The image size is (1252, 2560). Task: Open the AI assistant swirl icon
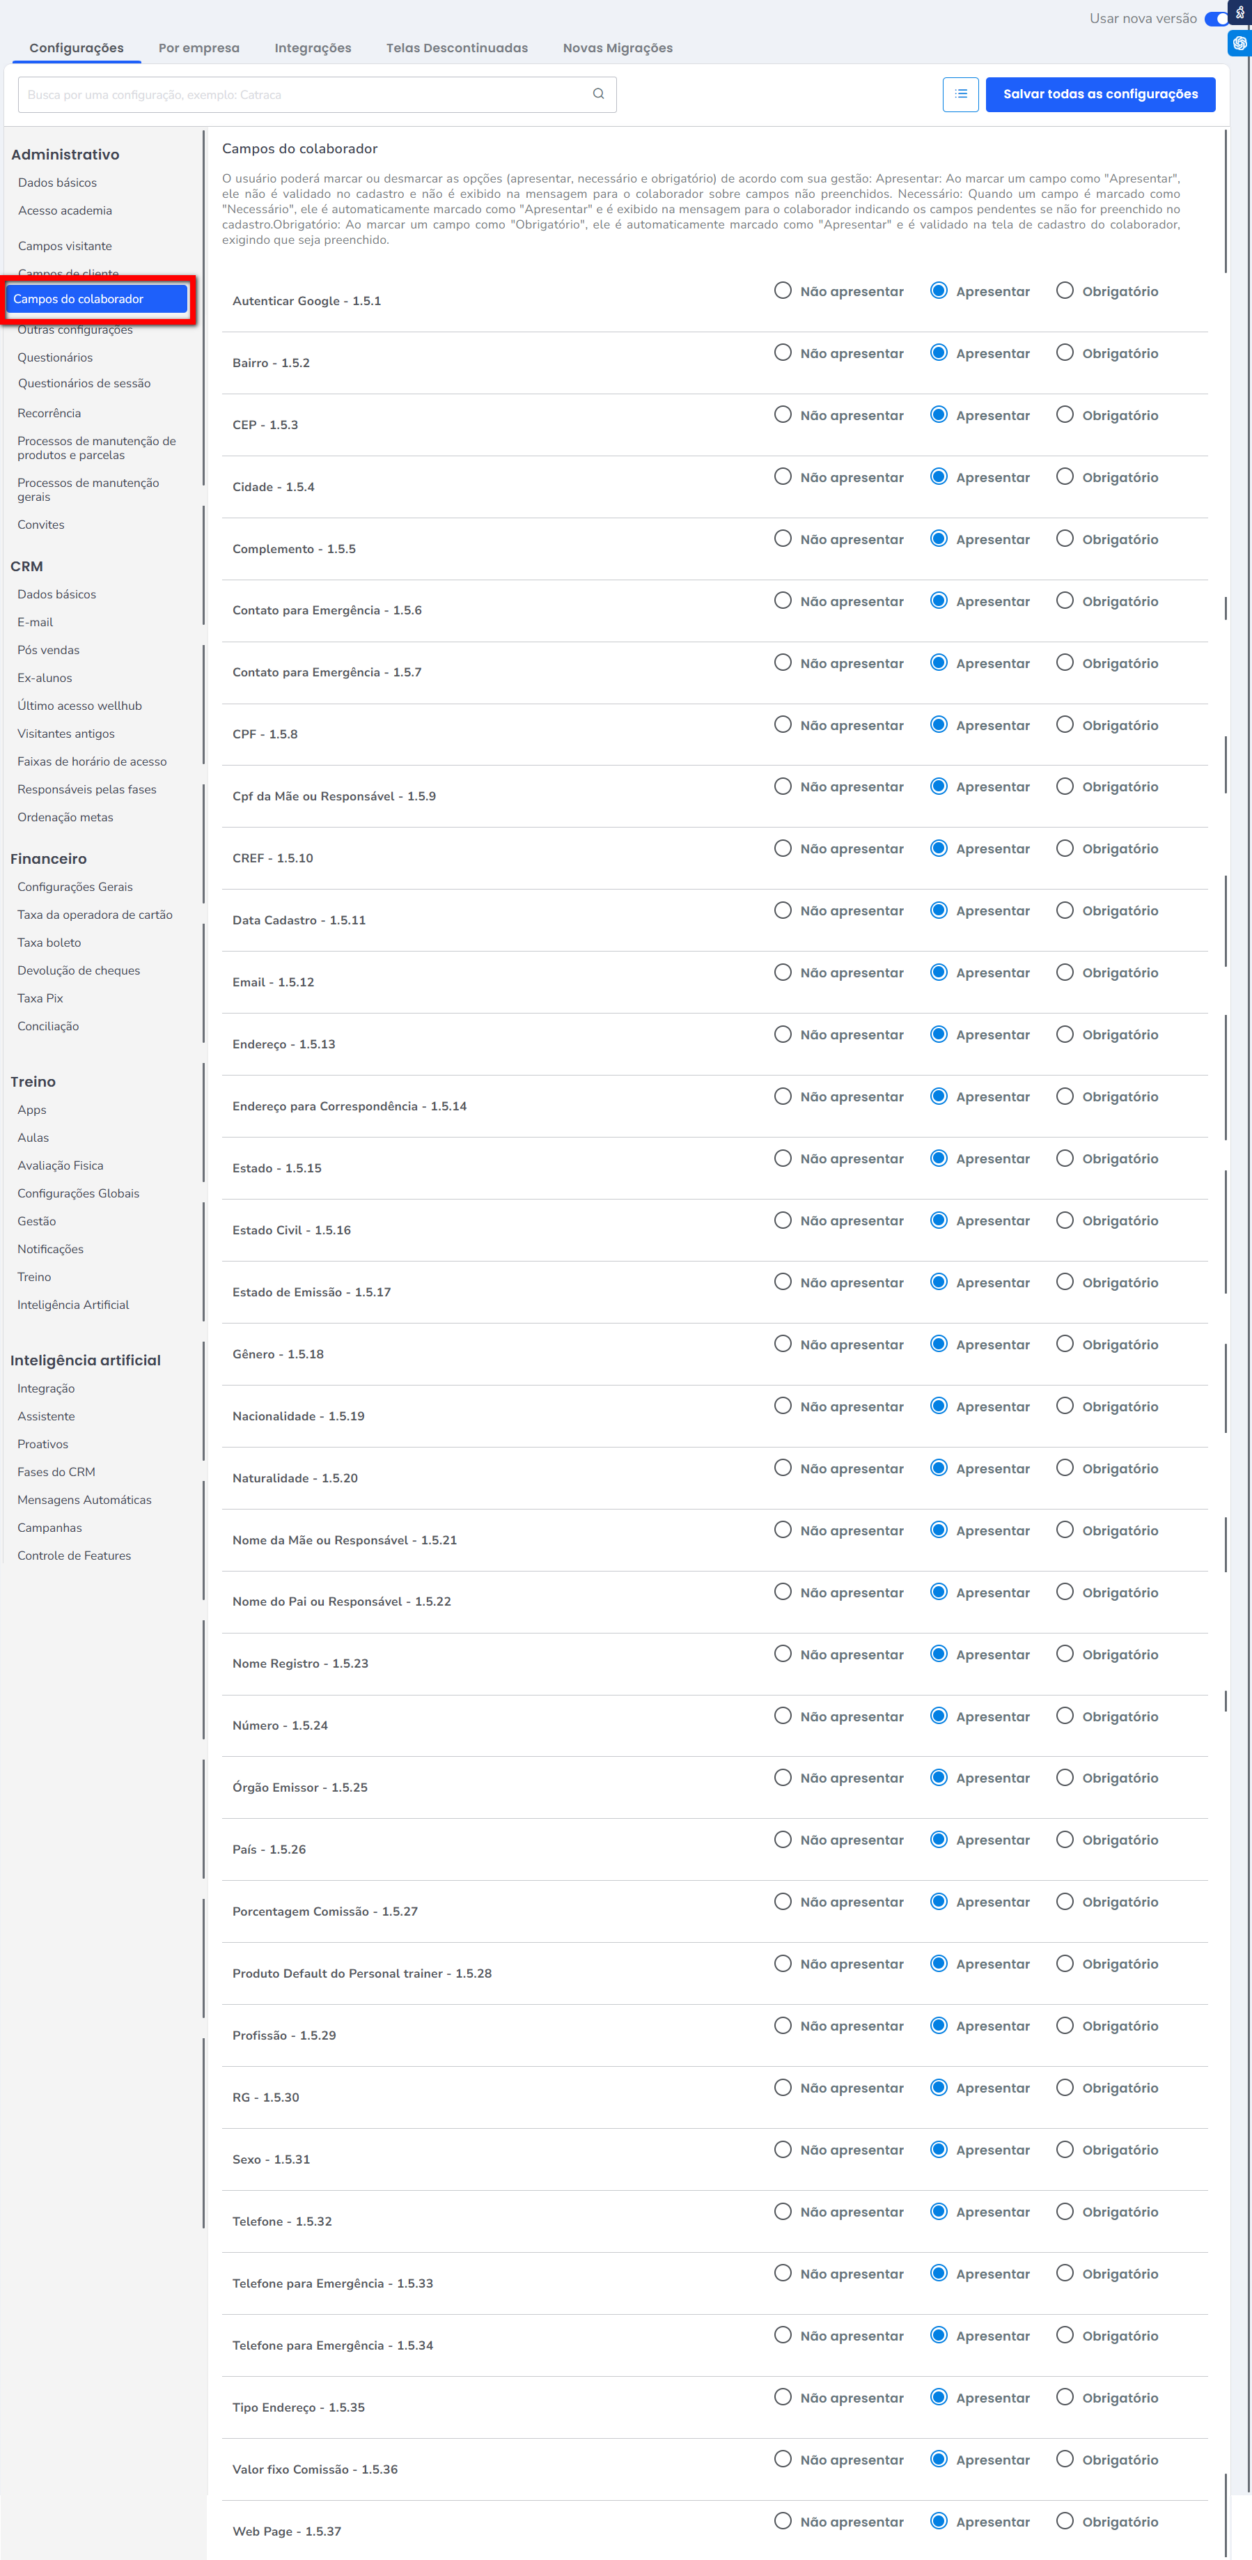[x=1240, y=43]
